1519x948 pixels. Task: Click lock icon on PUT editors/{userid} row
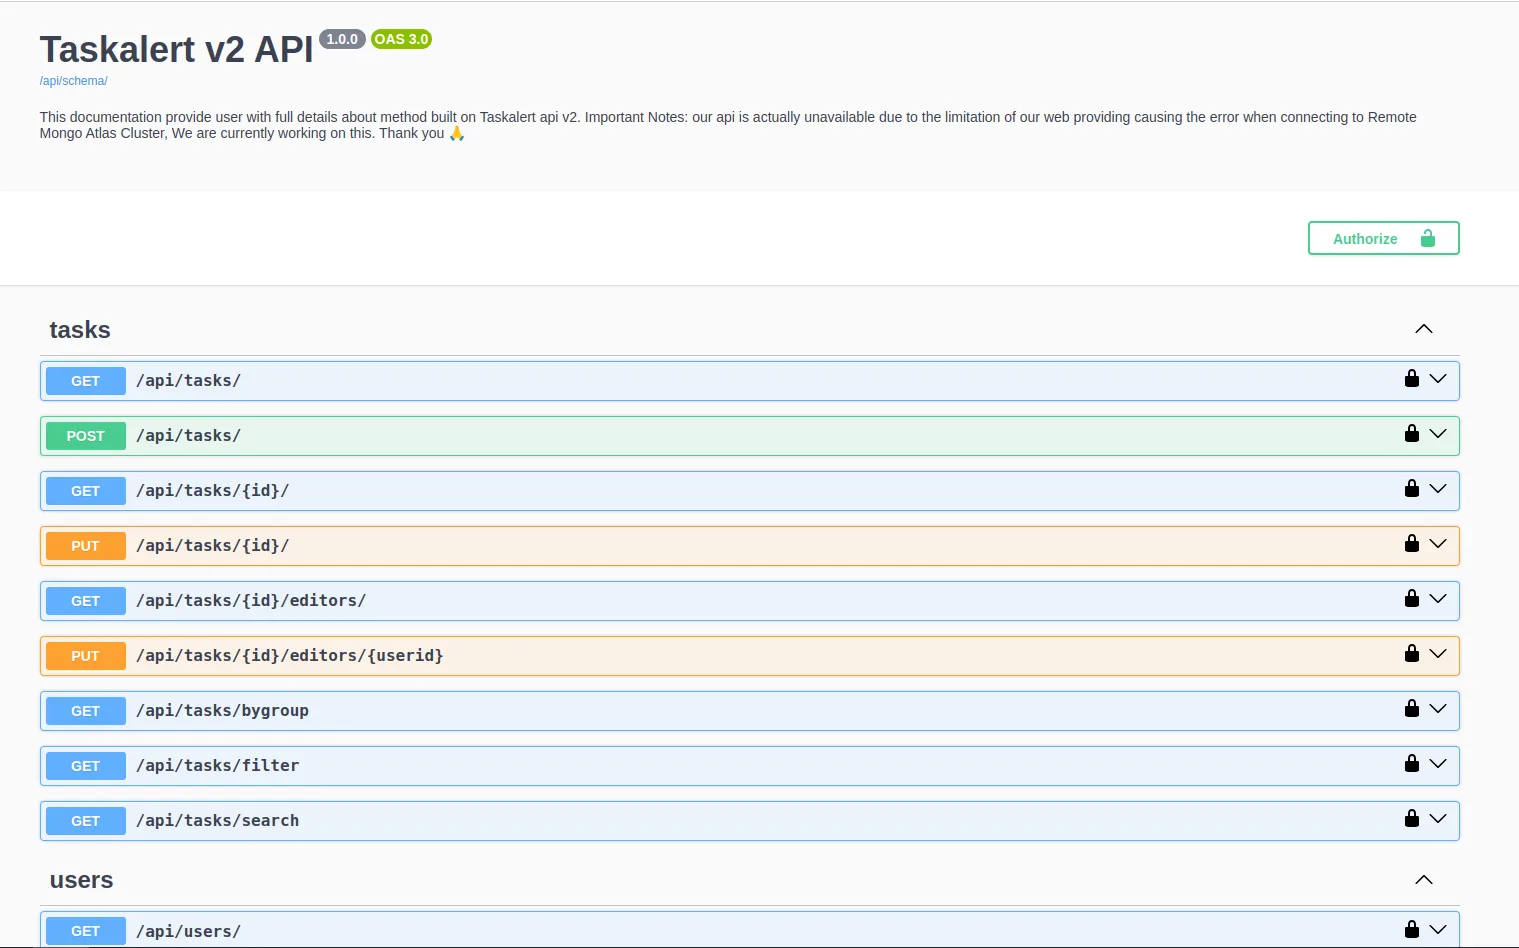pyautogui.click(x=1412, y=653)
